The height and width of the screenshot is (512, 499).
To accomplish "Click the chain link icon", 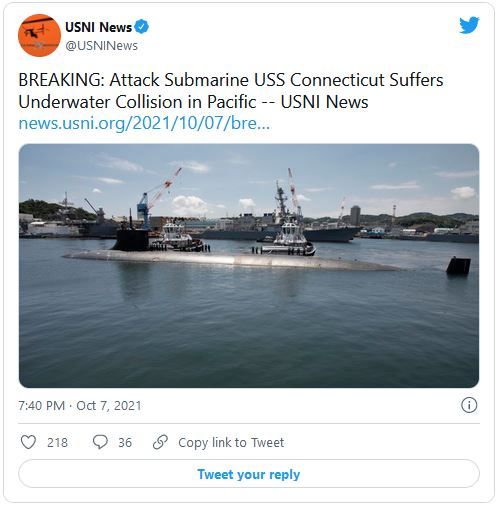I will coord(160,442).
